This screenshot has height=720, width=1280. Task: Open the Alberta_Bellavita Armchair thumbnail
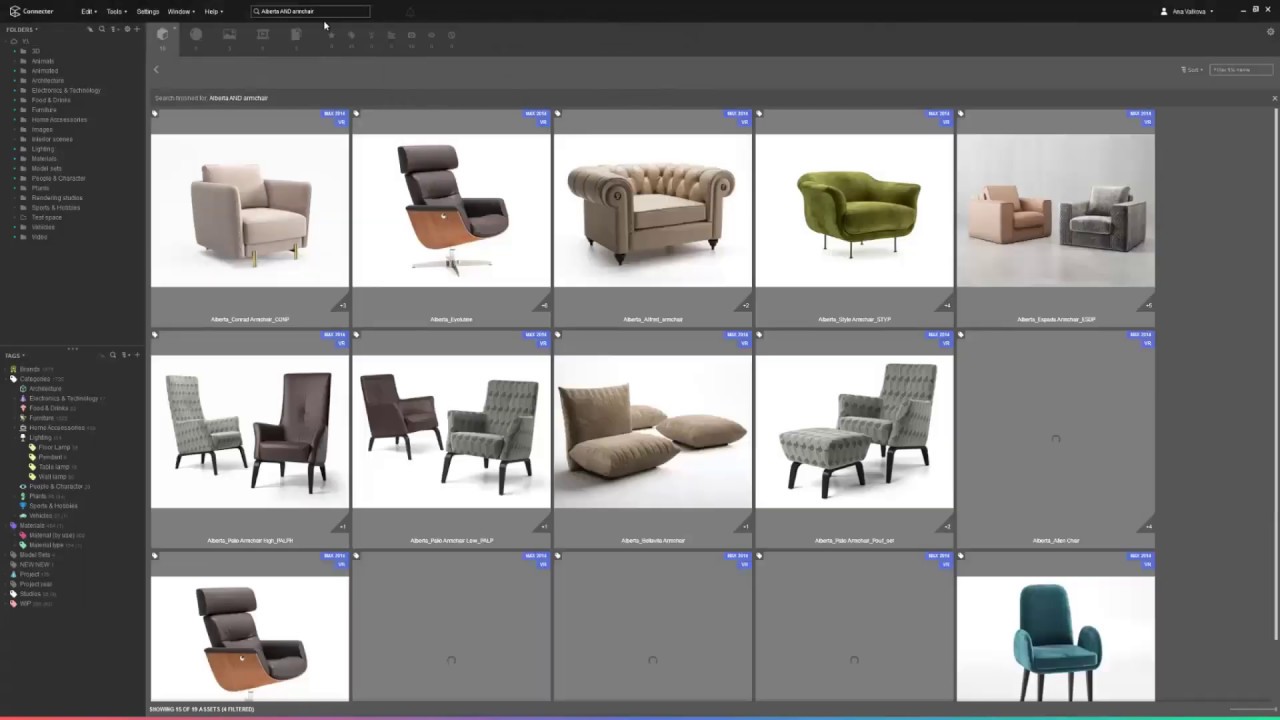pos(653,432)
